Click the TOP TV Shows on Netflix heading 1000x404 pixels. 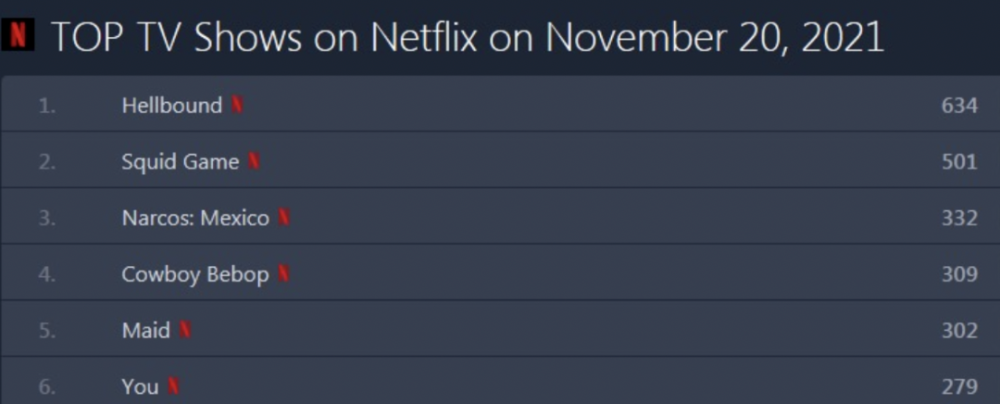tap(467, 38)
